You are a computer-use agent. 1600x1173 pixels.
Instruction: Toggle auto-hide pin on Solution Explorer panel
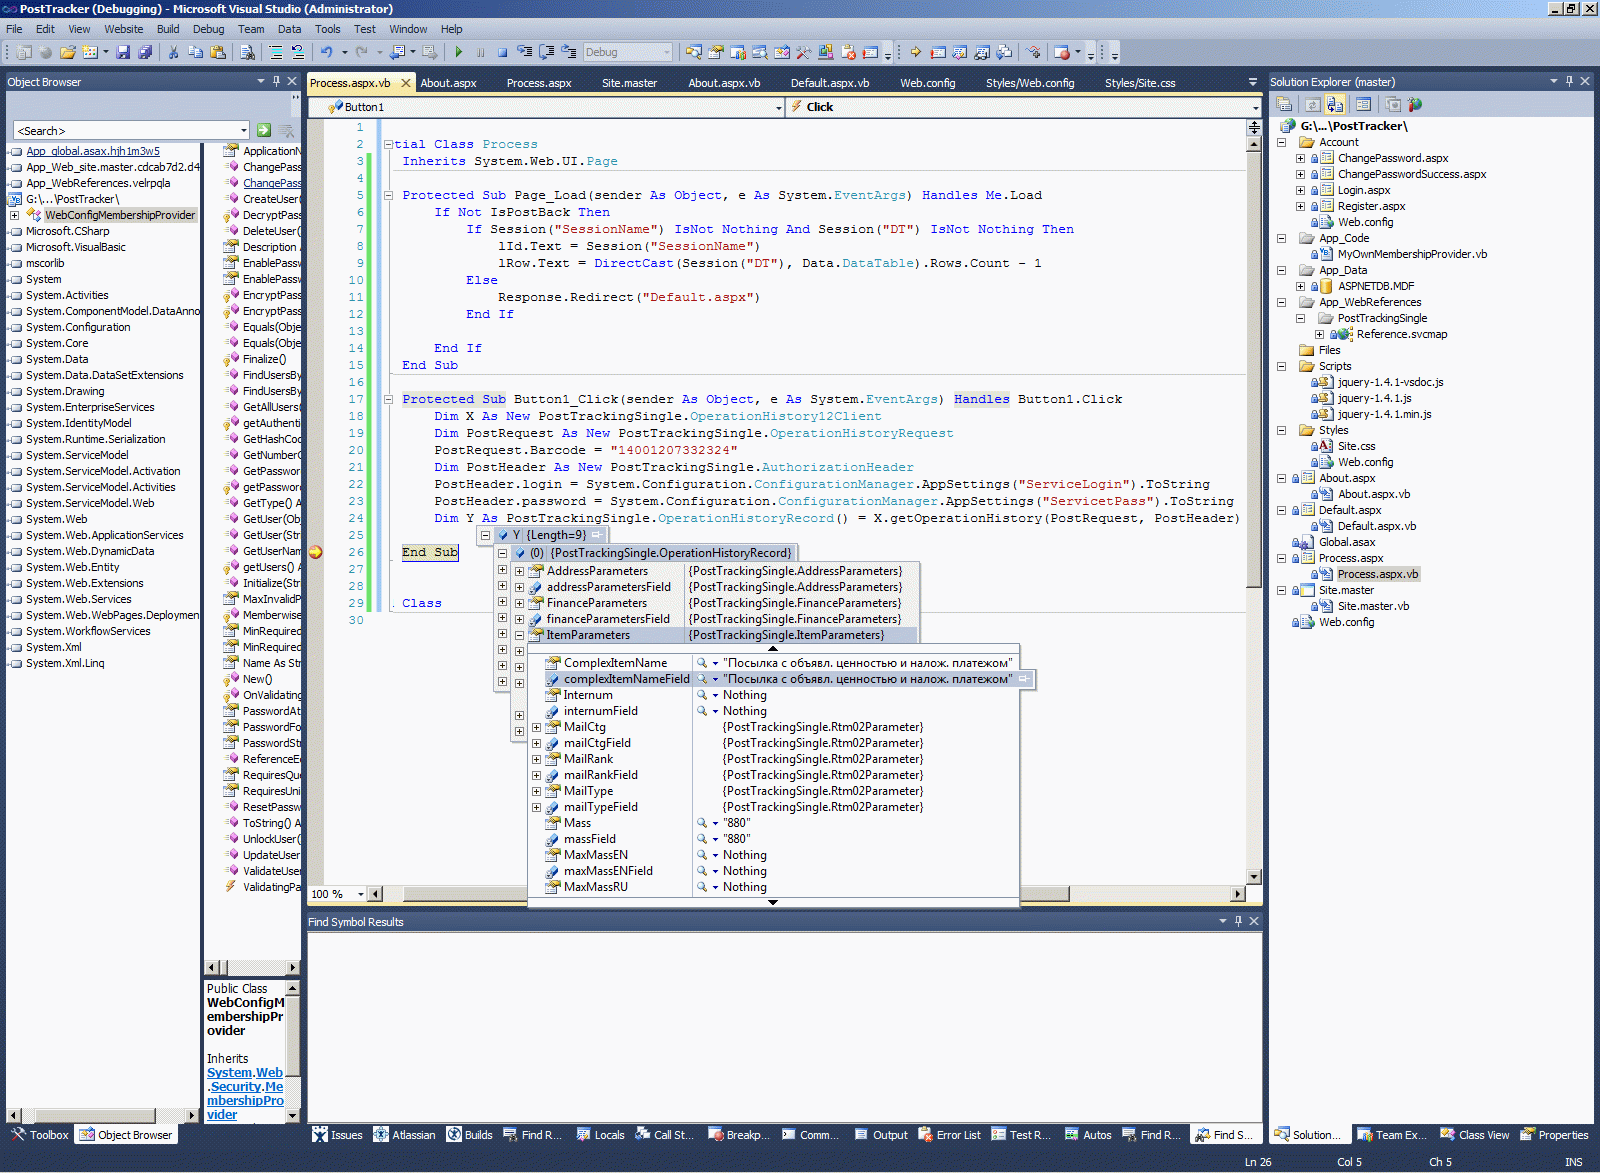point(1569,81)
